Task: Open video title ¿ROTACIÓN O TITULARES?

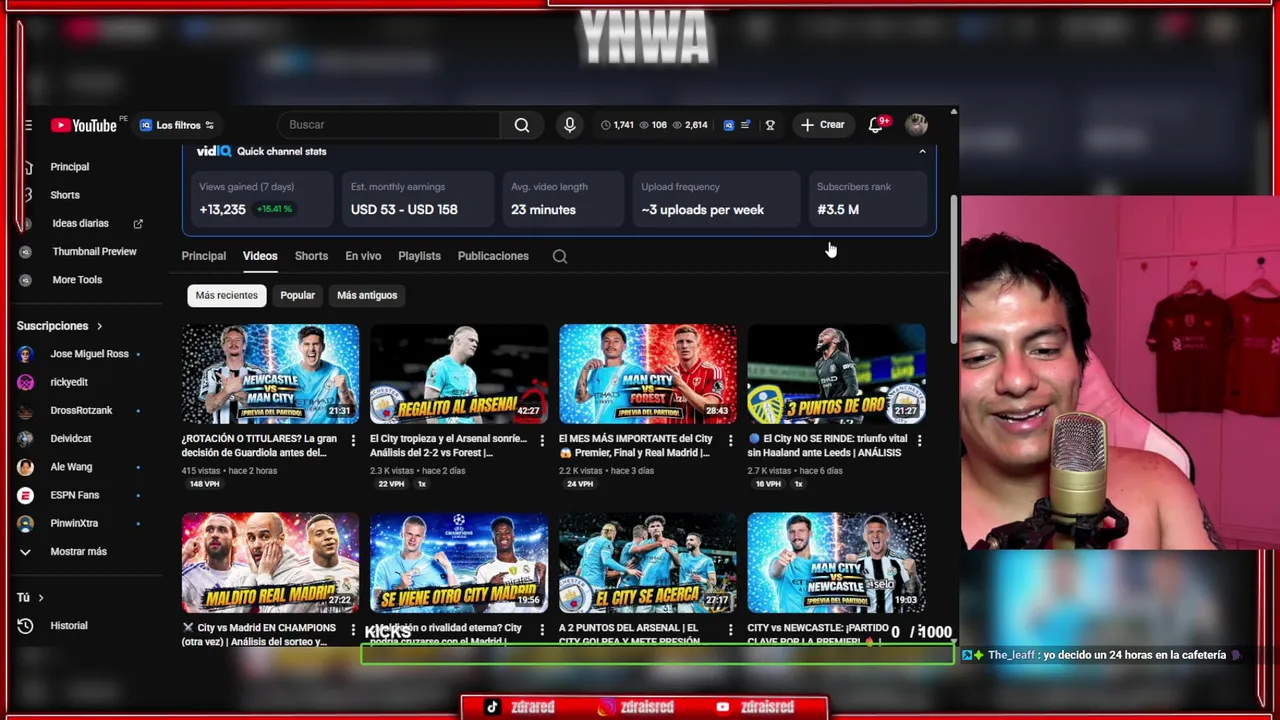Action: (260, 446)
